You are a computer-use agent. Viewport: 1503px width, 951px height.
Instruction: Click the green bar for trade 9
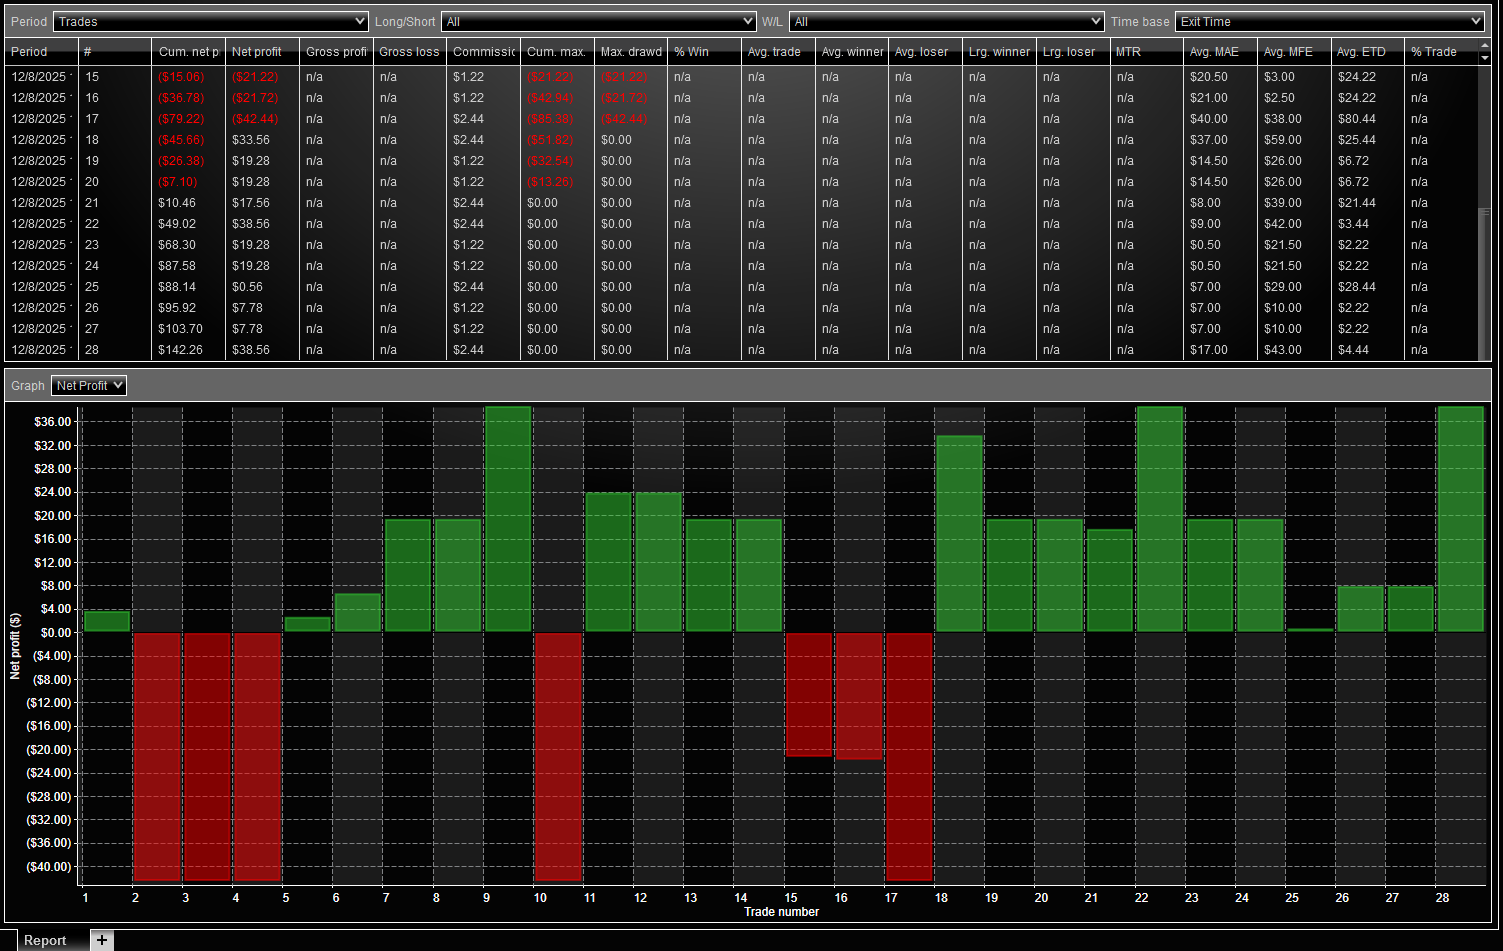click(x=508, y=518)
